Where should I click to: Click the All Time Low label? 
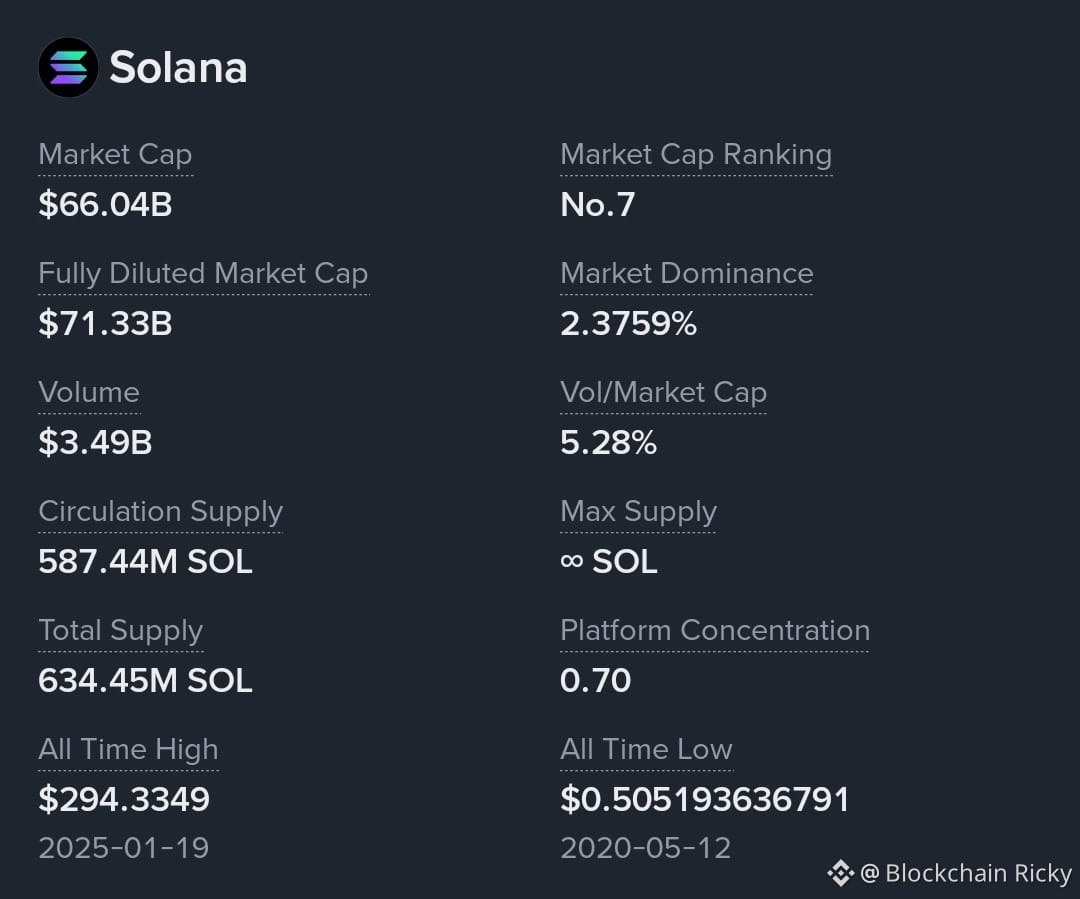click(x=647, y=750)
